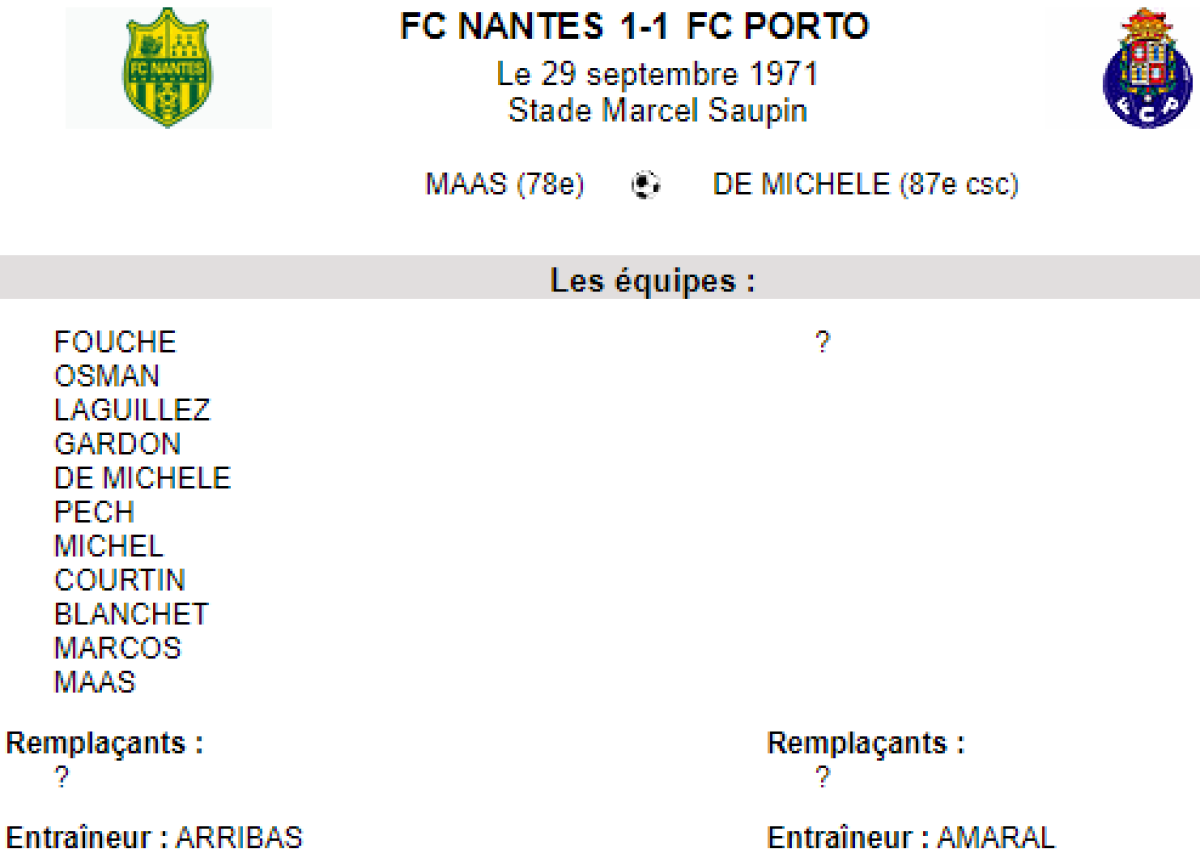
Task: Click Nantes coach name ARRIBAS
Action: tap(239, 837)
